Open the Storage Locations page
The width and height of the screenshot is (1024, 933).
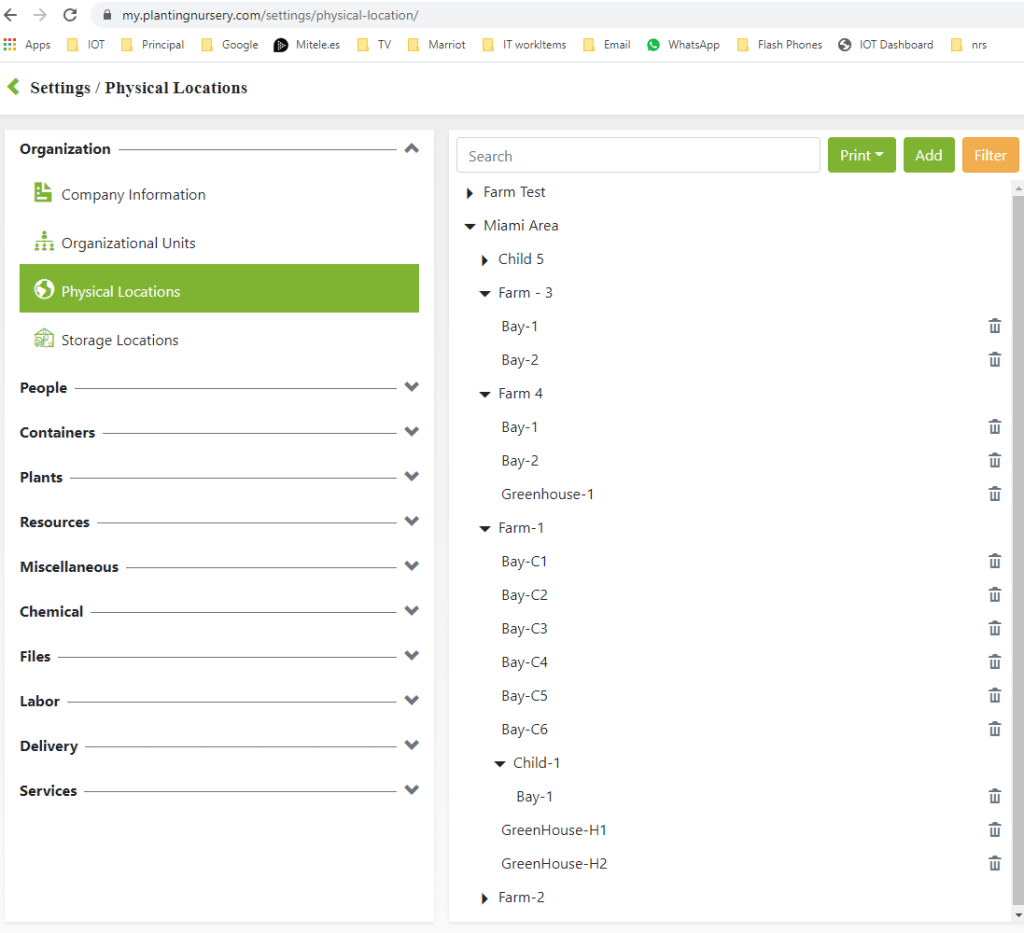click(x=119, y=340)
